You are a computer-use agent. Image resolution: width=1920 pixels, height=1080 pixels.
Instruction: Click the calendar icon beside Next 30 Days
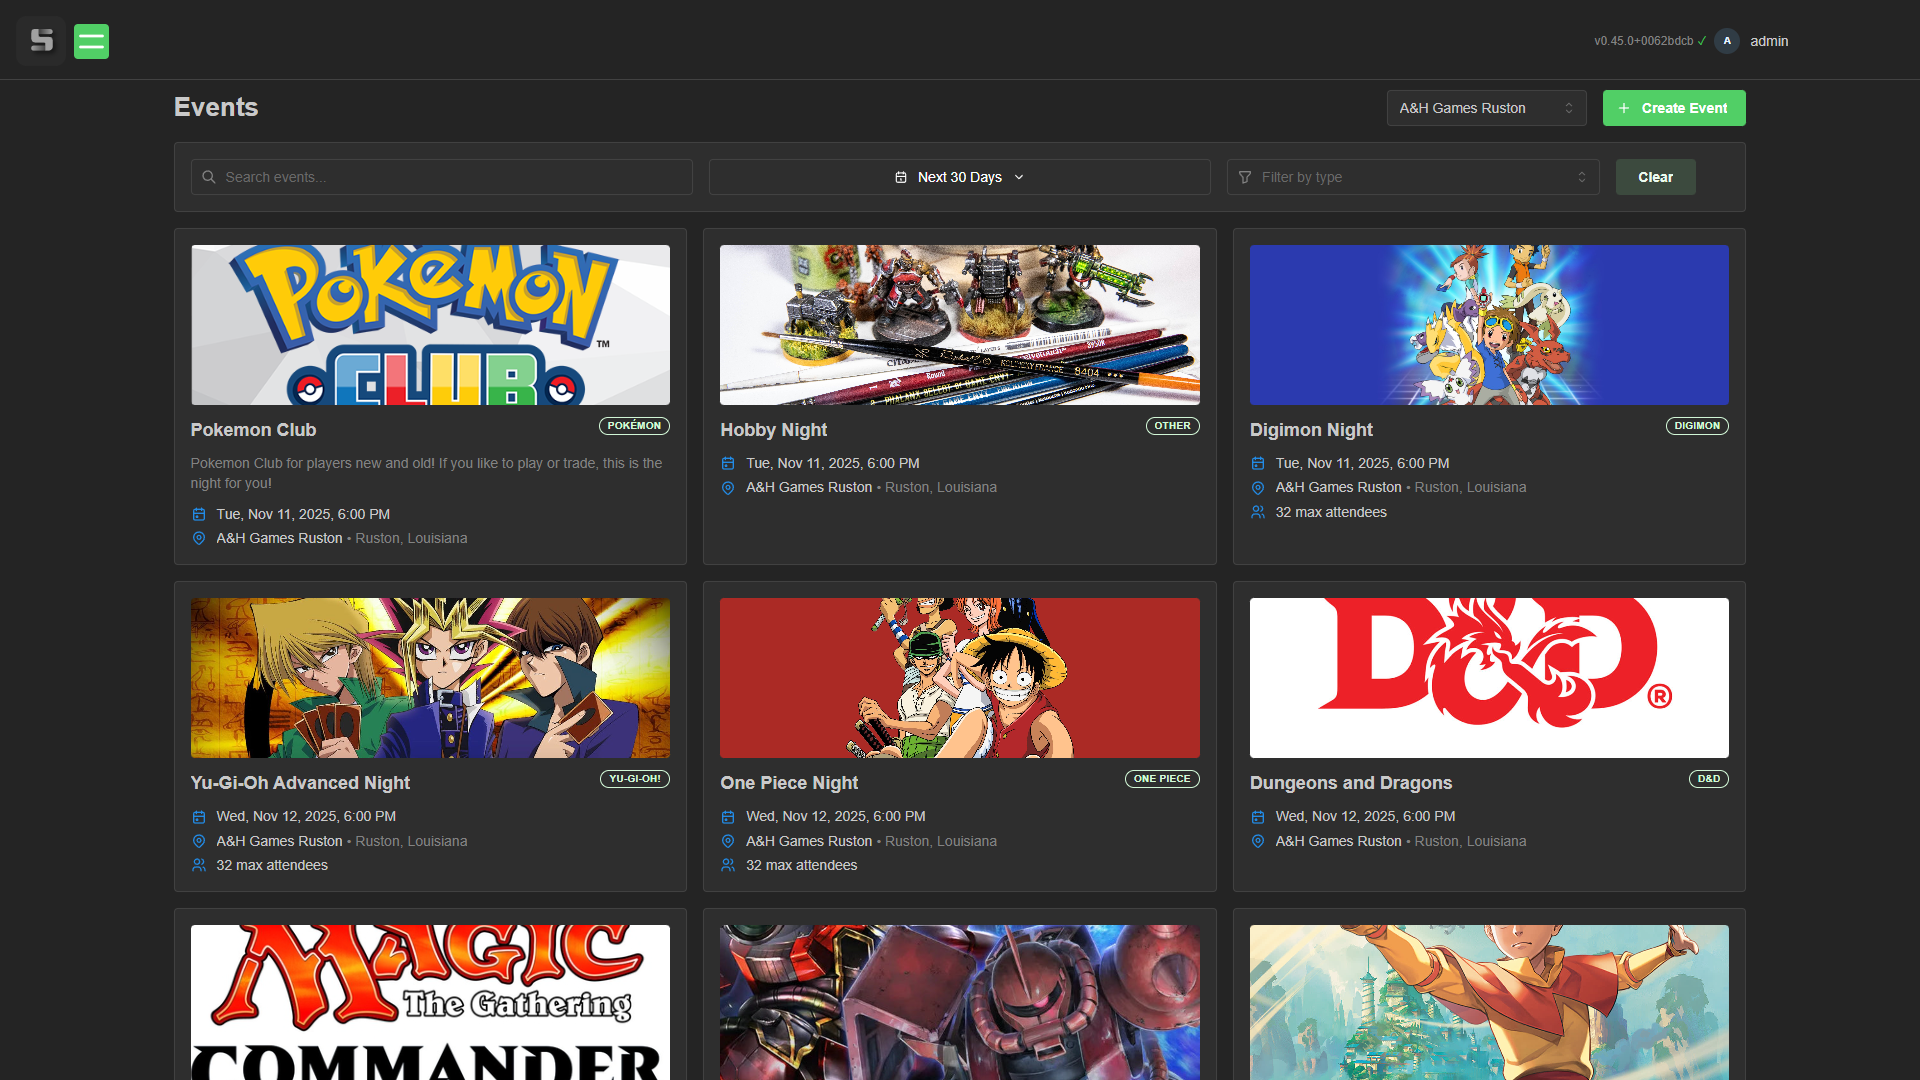pos(901,177)
